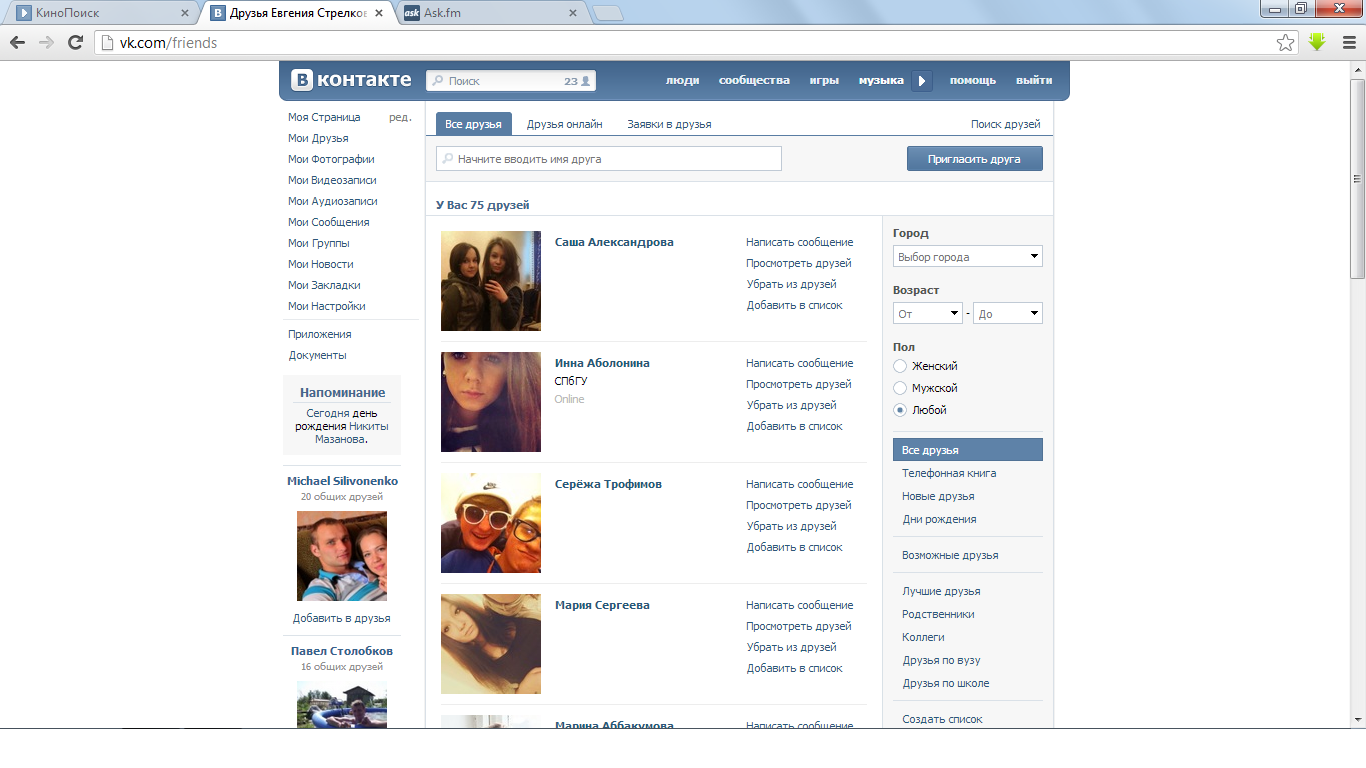Click Добавить в друзья under Michael Silivonenko
This screenshot has height=768, width=1366.
pyautogui.click(x=342, y=618)
